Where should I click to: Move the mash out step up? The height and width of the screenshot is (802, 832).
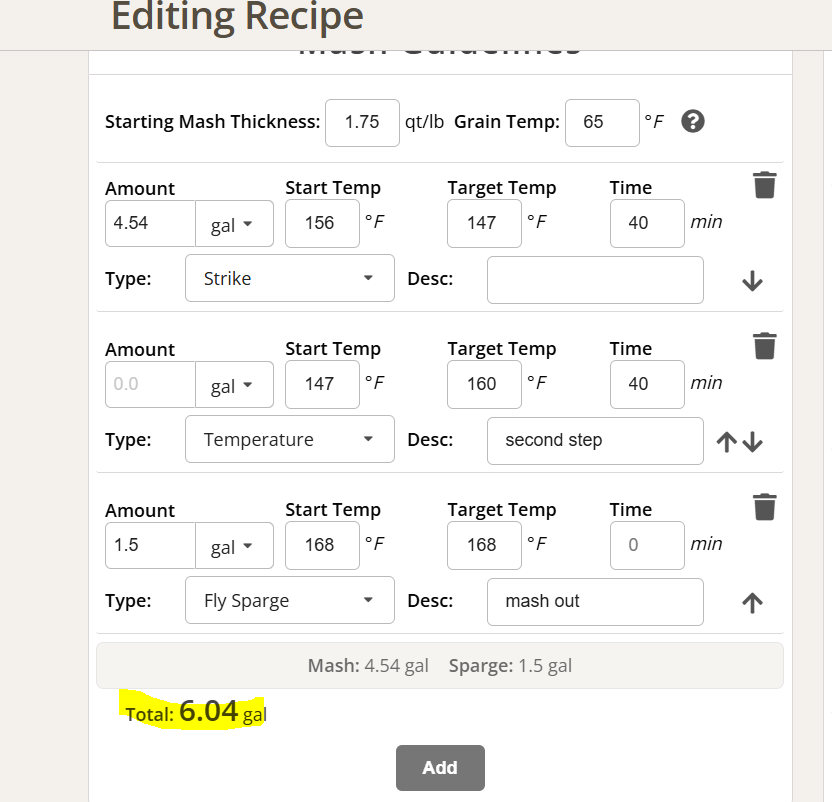tap(753, 602)
